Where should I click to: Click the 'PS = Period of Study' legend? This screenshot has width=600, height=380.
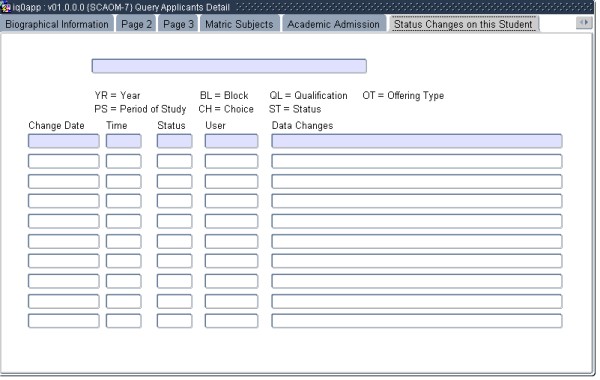[140, 109]
